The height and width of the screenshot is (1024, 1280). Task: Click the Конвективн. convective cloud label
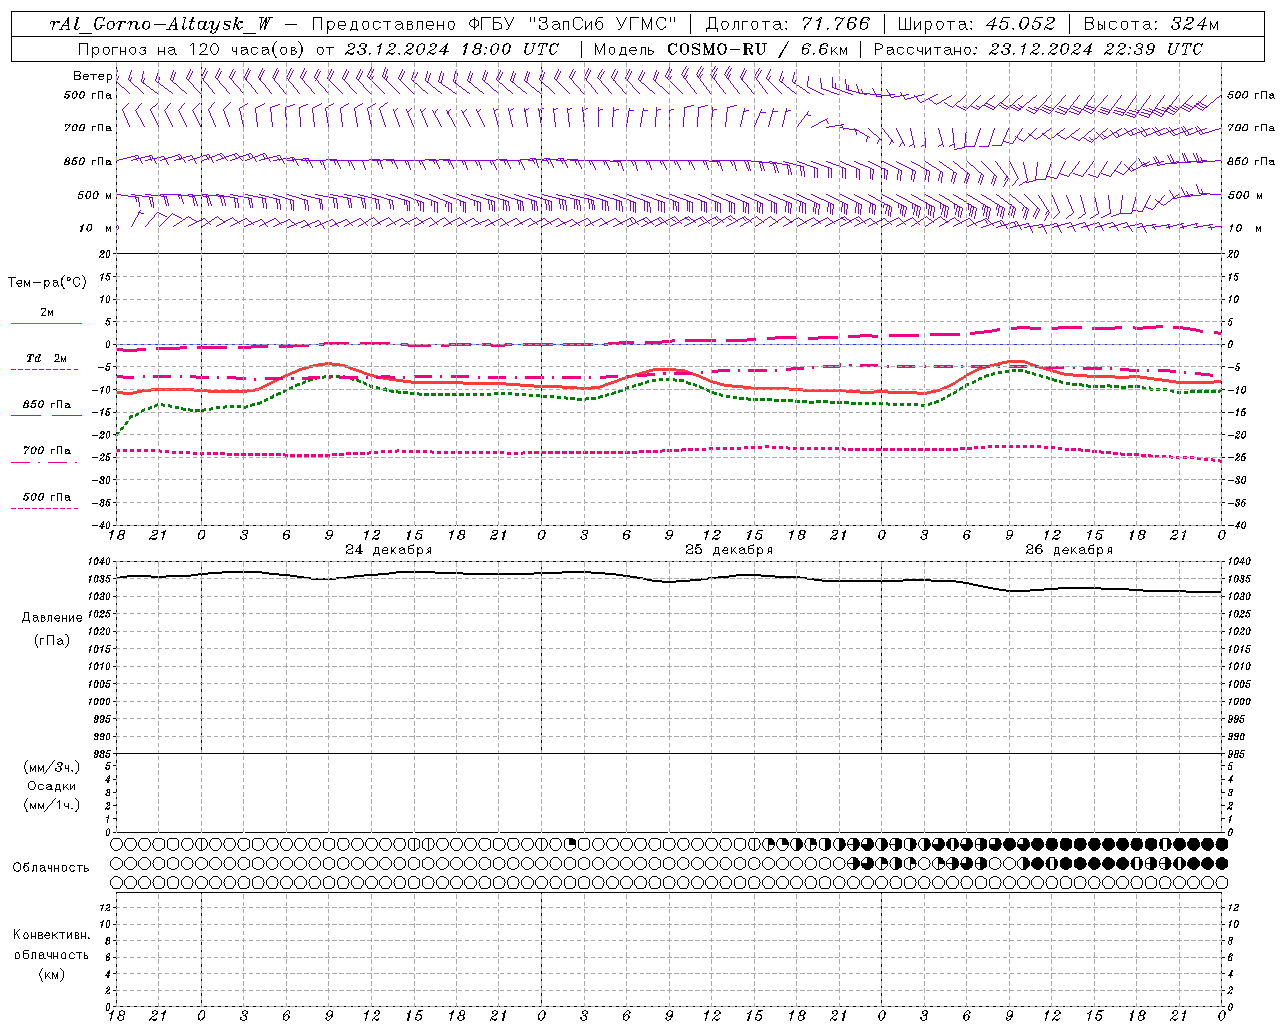pyautogui.click(x=51, y=935)
